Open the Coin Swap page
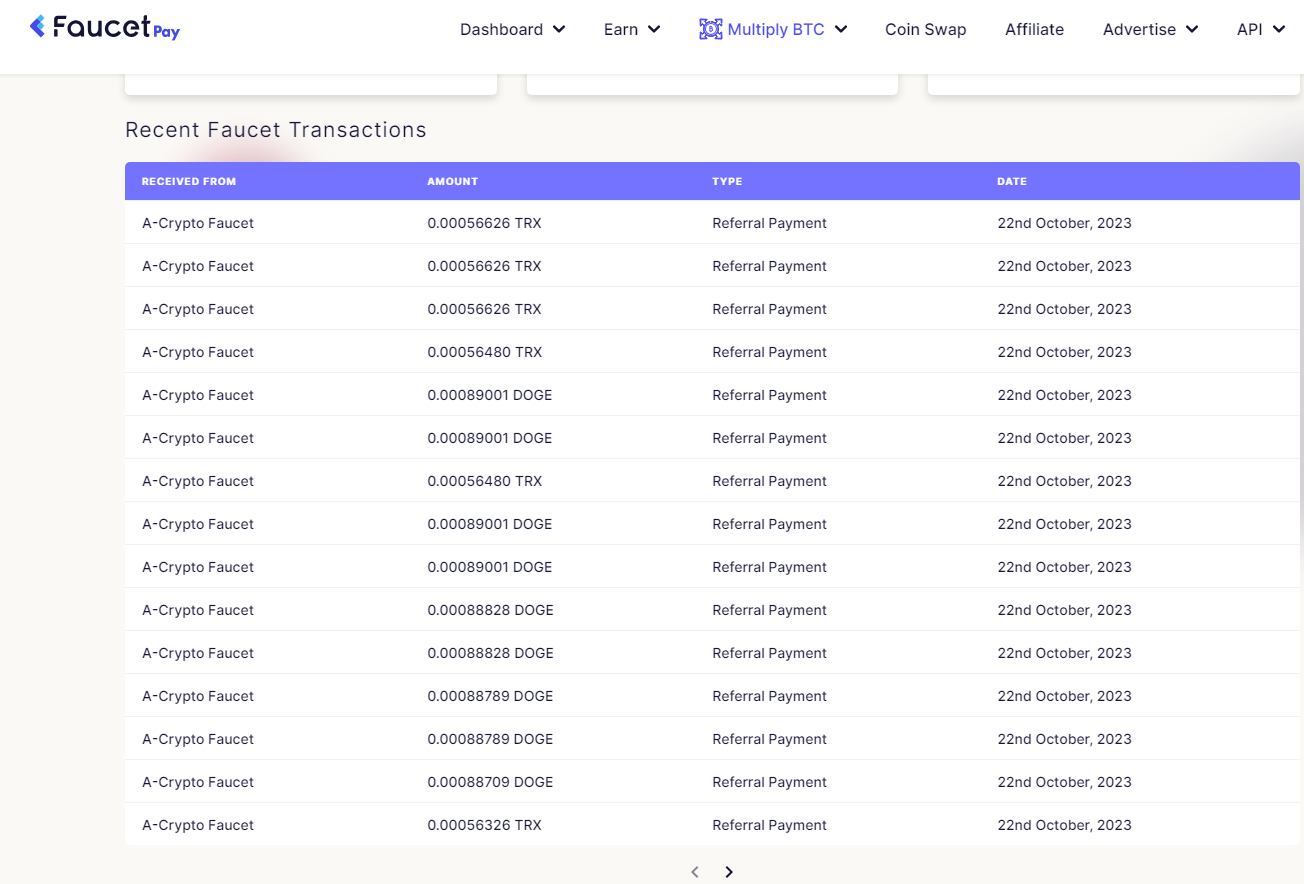1304x884 pixels. point(926,29)
